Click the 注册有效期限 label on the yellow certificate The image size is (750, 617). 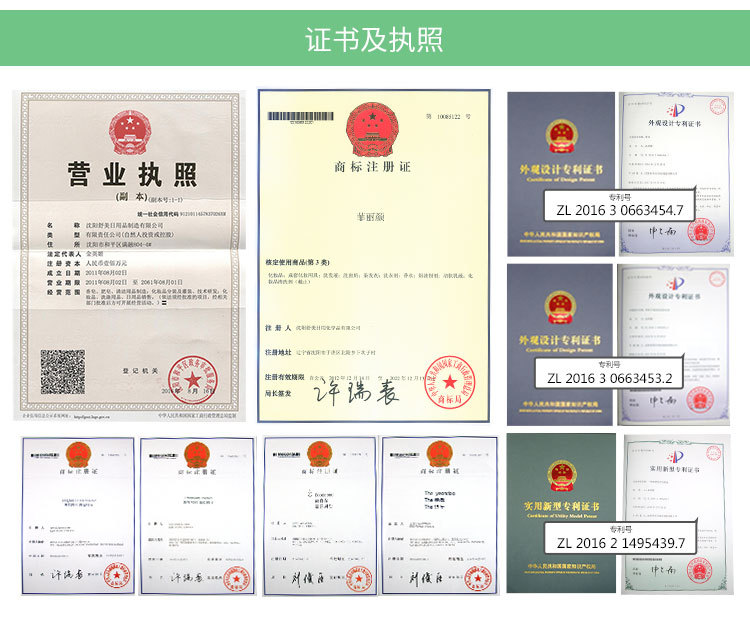tap(285, 377)
